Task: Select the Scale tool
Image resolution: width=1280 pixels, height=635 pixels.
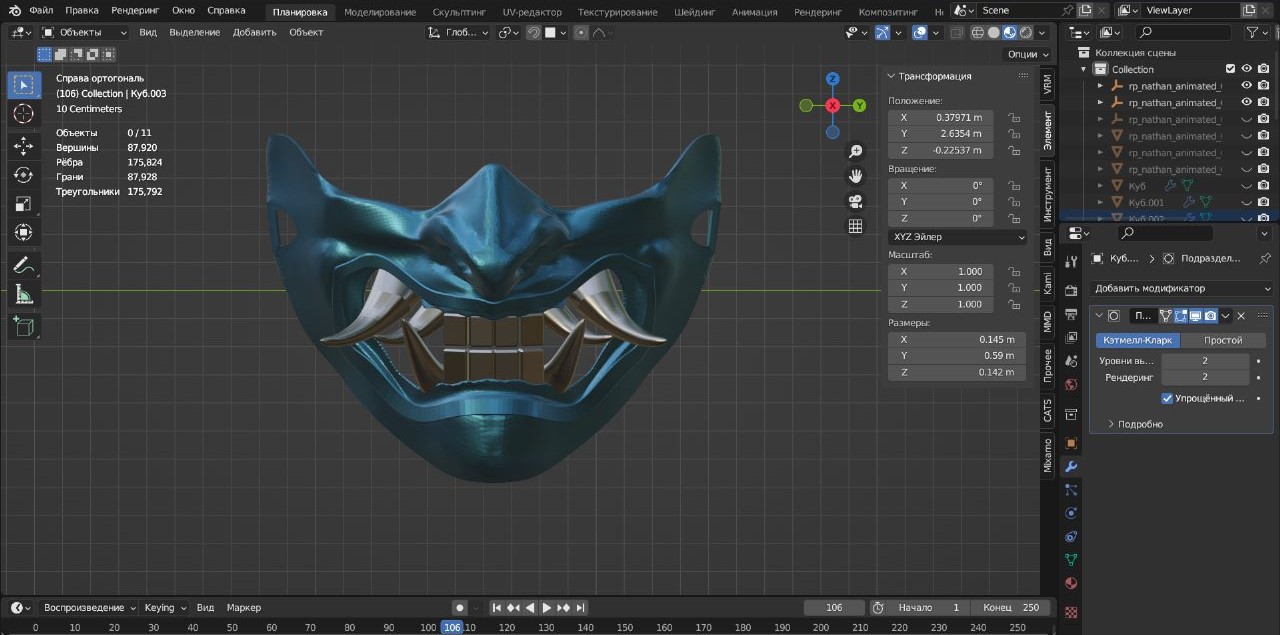Action: coord(24,204)
